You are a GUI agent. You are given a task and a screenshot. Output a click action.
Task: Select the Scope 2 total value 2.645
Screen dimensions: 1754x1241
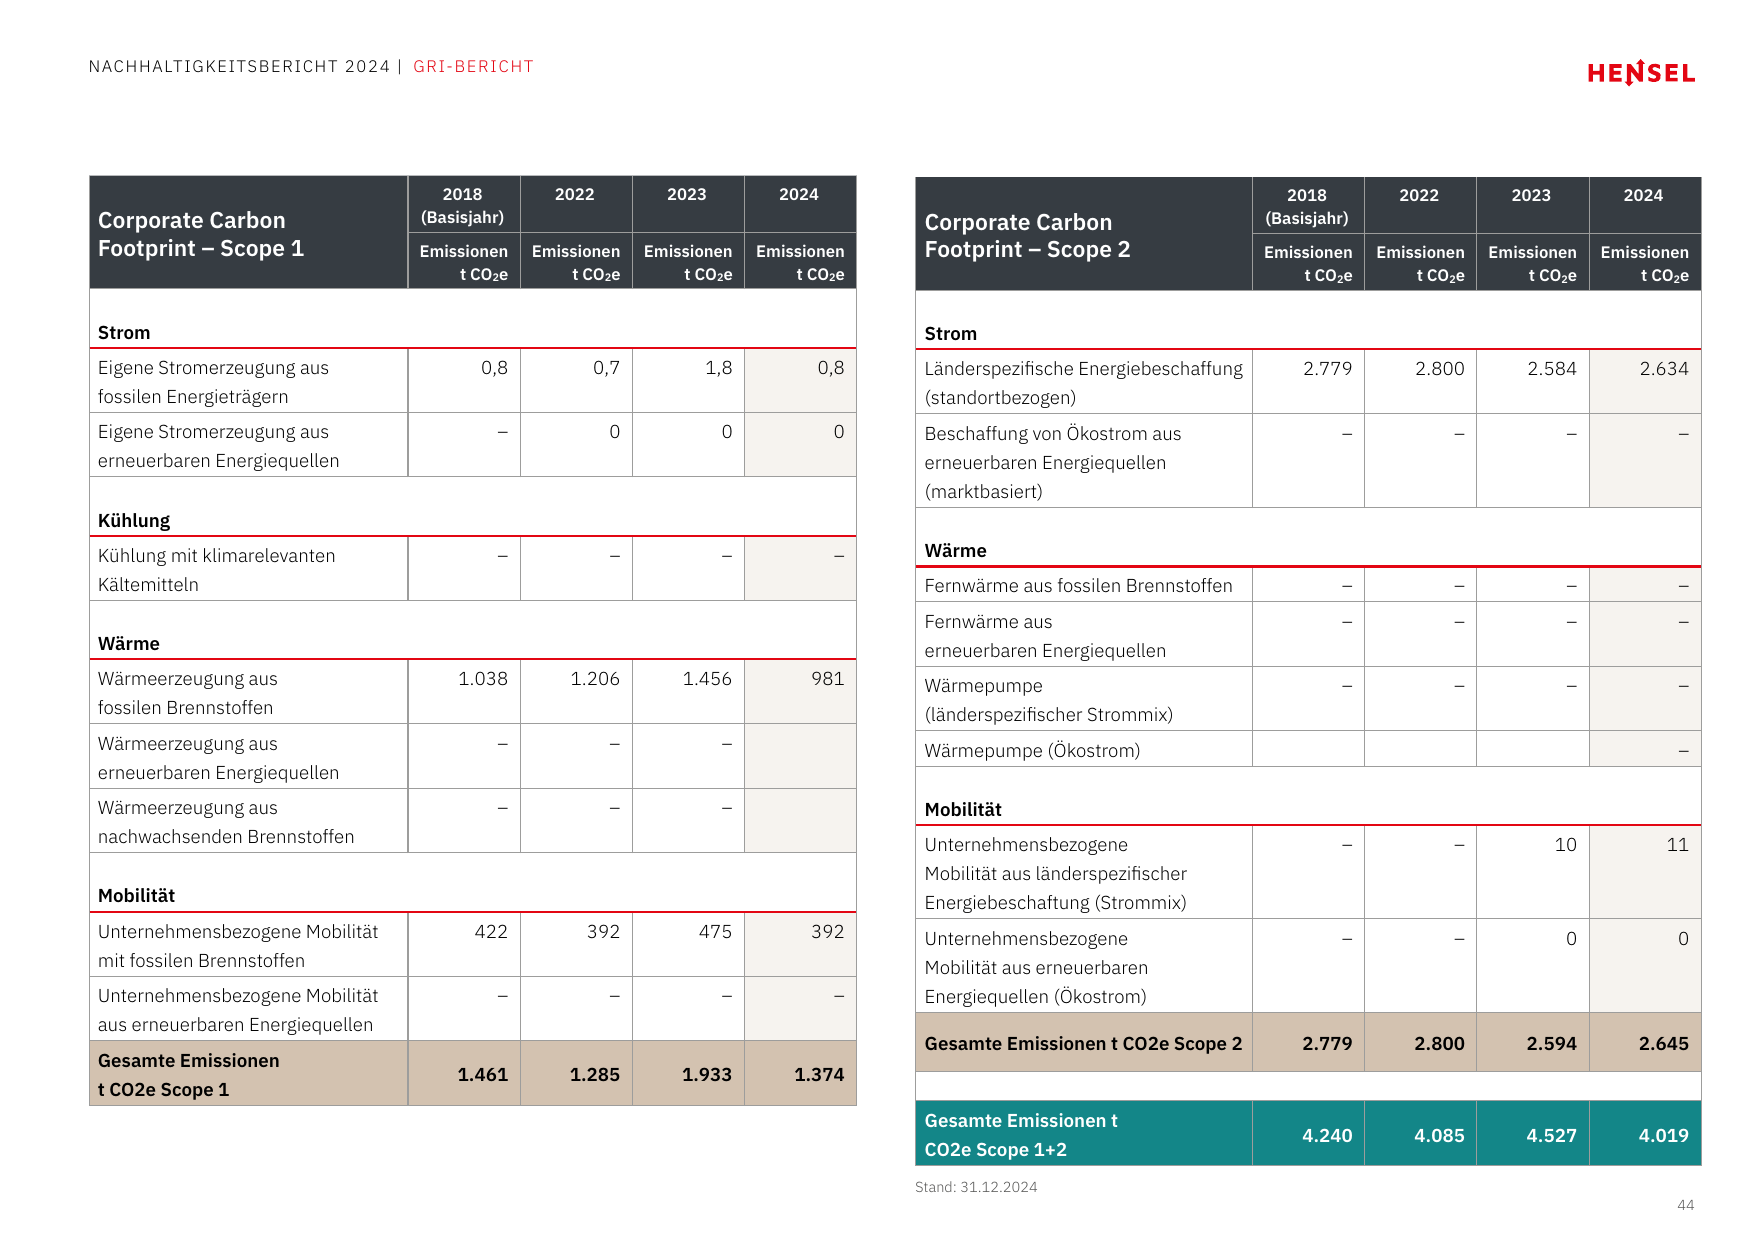(x=1664, y=1044)
